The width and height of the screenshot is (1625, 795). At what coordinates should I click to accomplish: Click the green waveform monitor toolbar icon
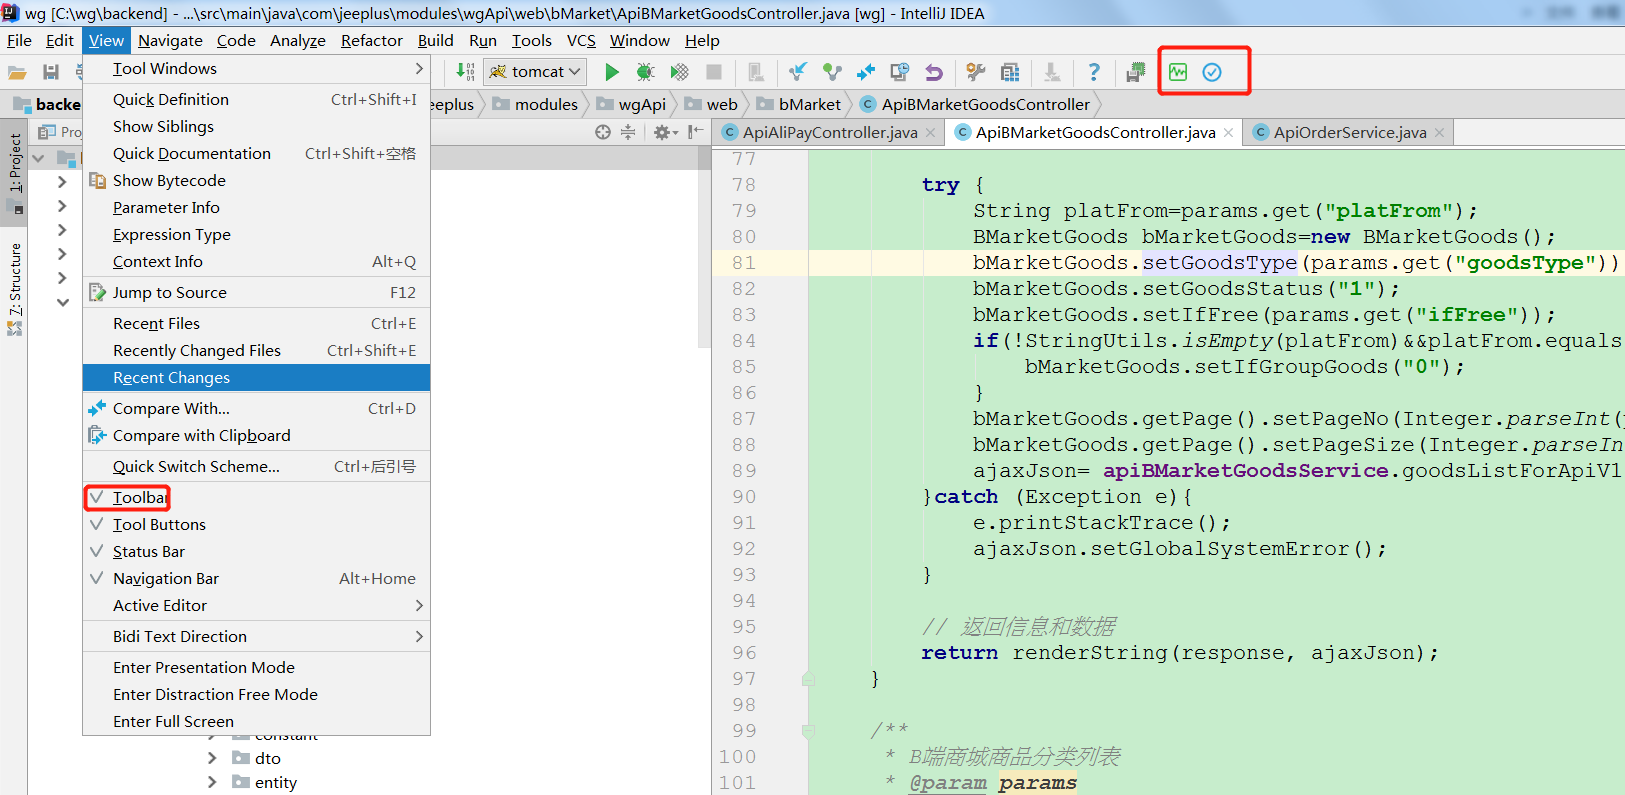[1178, 72]
